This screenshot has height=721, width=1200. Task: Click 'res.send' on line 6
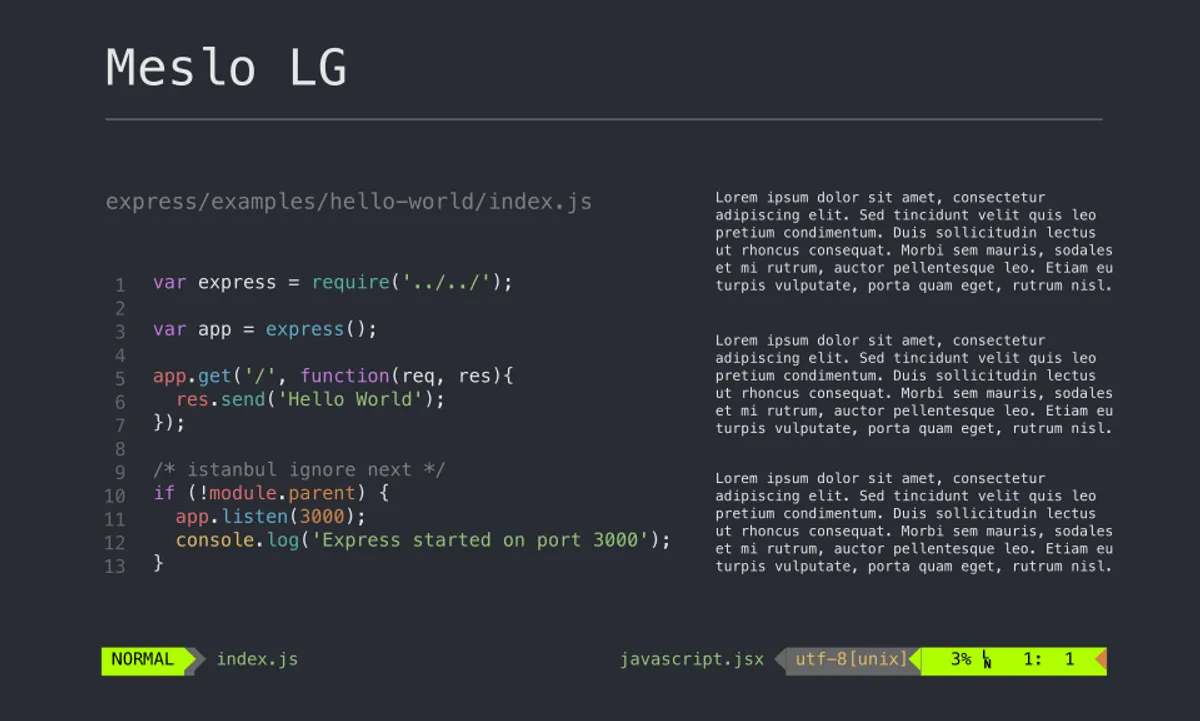[220, 400]
